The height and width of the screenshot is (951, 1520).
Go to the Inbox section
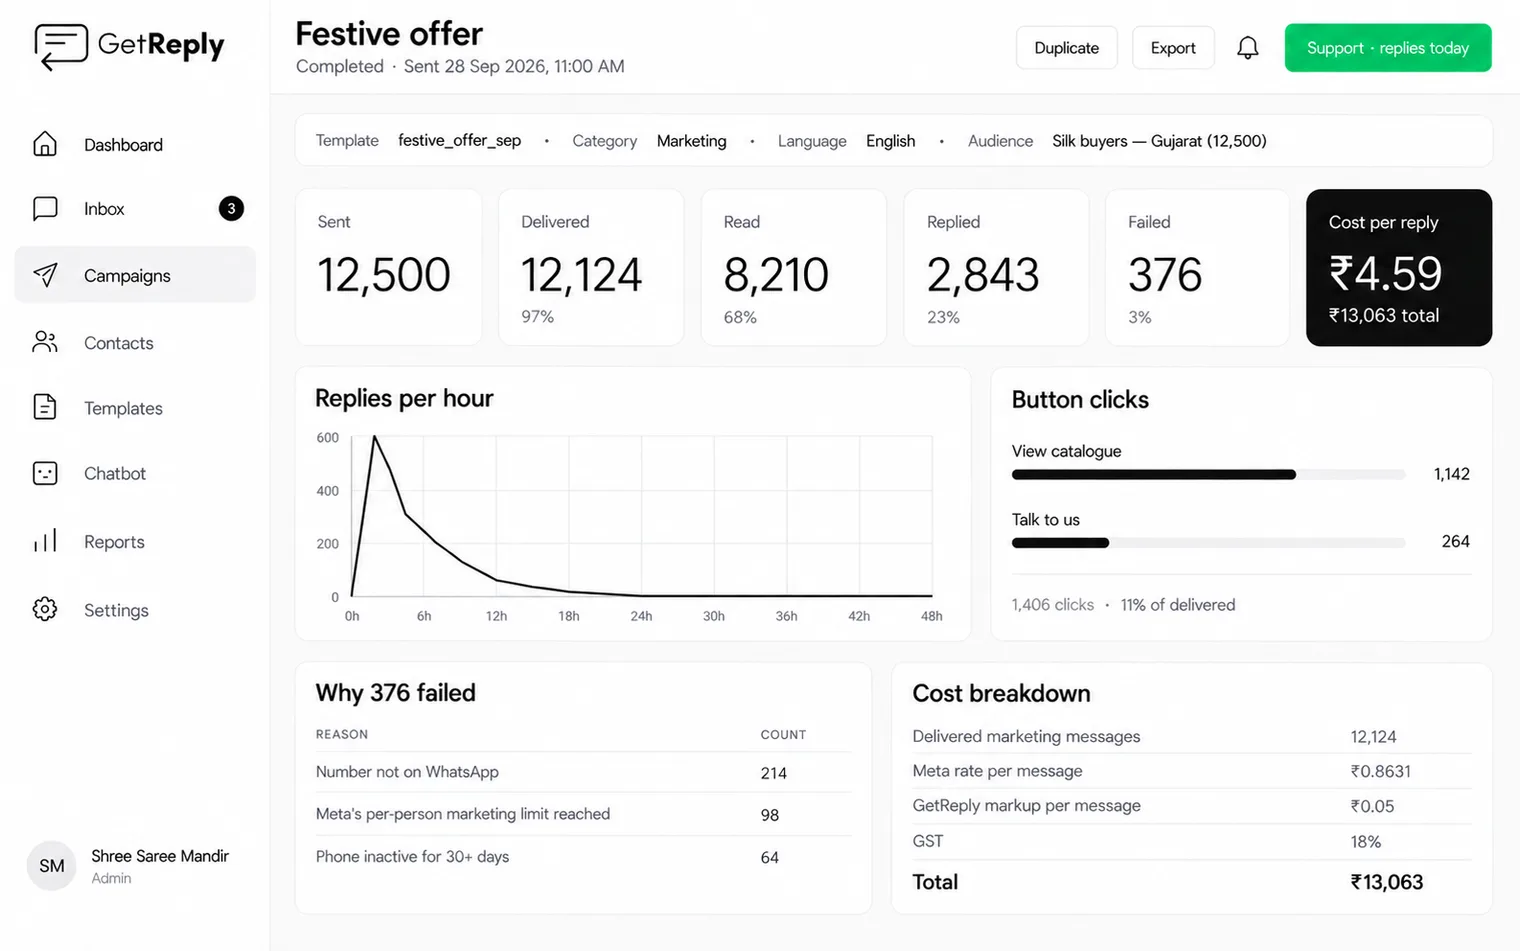pyautogui.click(x=135, y=208)
